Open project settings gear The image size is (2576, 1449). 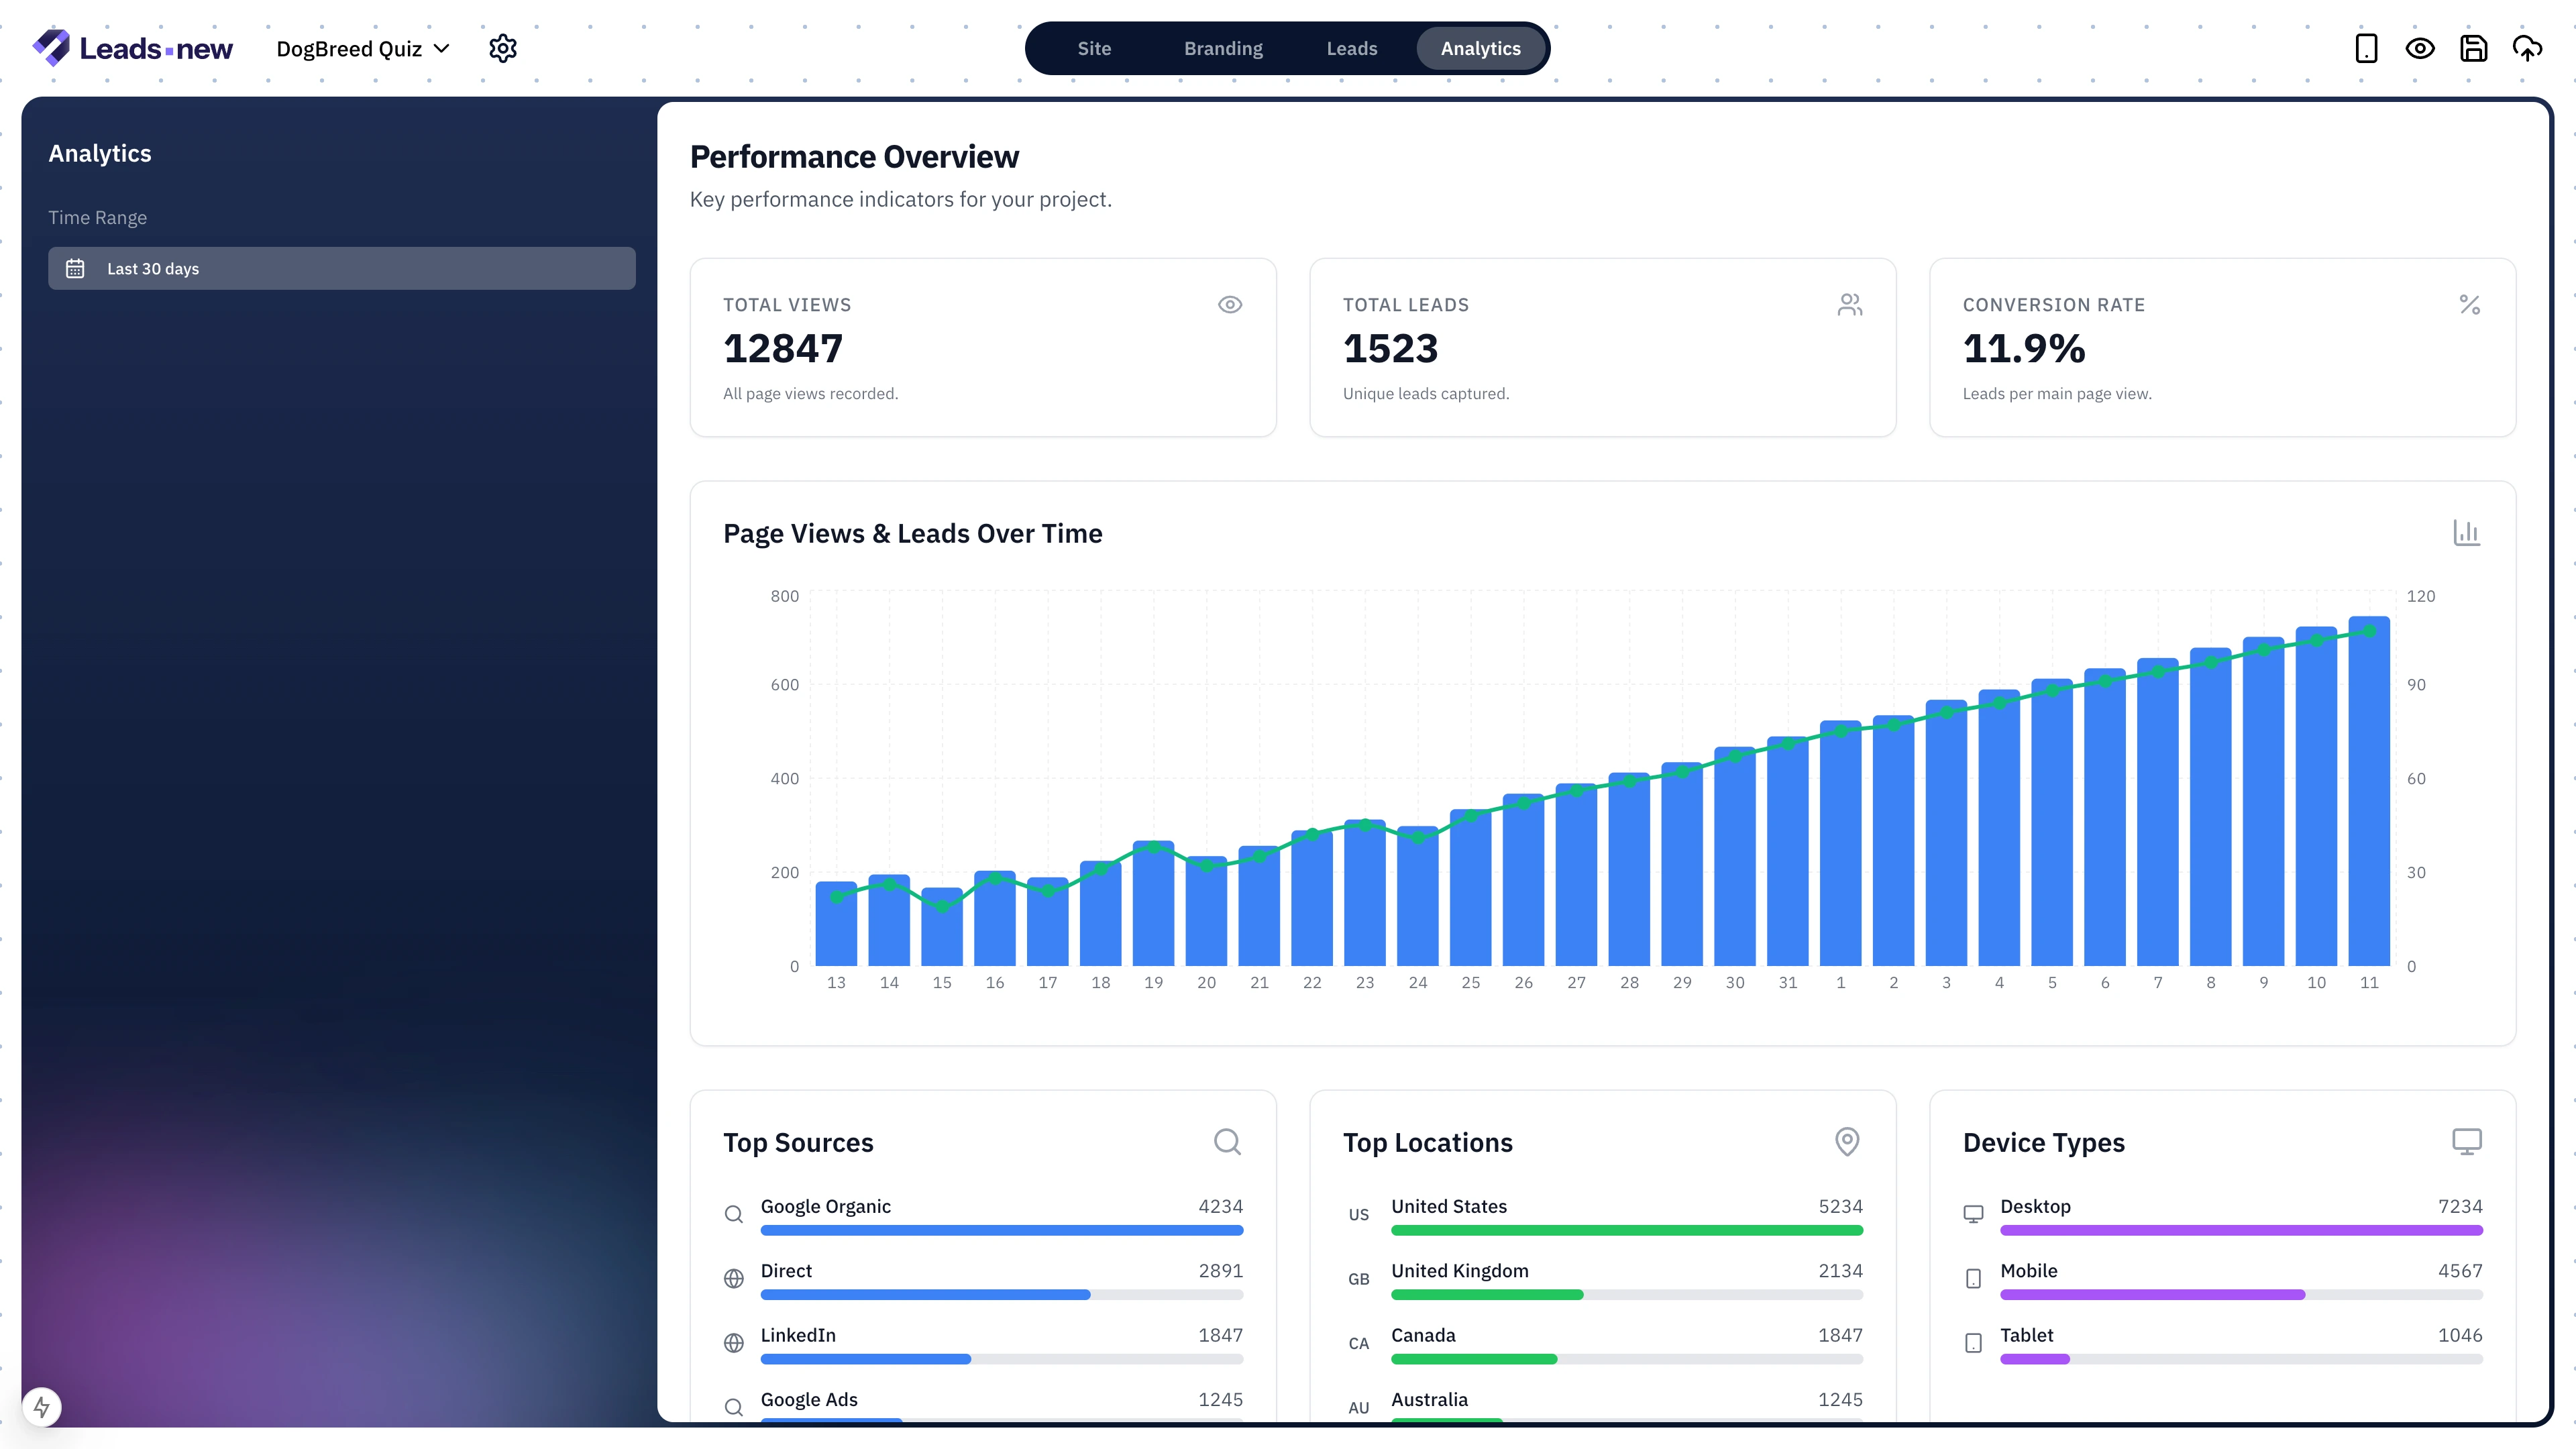[502, 48]
